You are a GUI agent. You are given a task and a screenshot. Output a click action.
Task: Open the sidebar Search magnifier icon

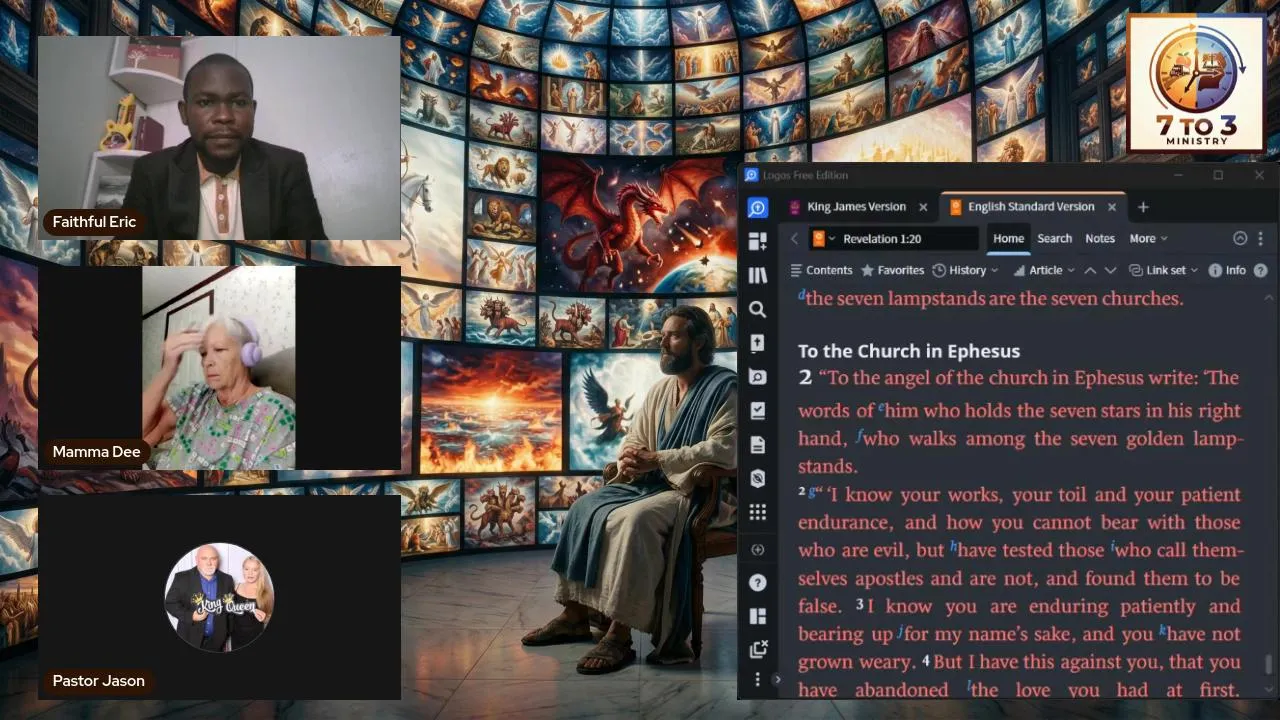pyautogui.click(x=758, y=309)
